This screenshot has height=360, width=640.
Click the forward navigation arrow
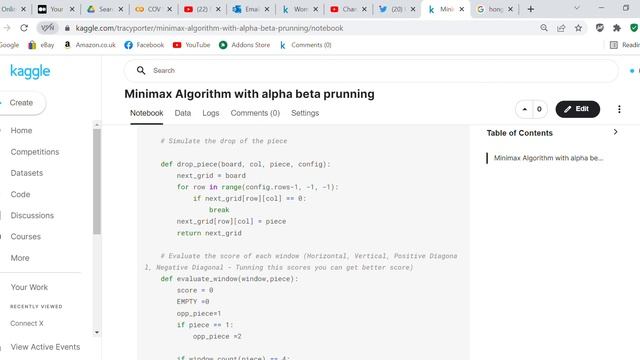(x=7, y=28)
